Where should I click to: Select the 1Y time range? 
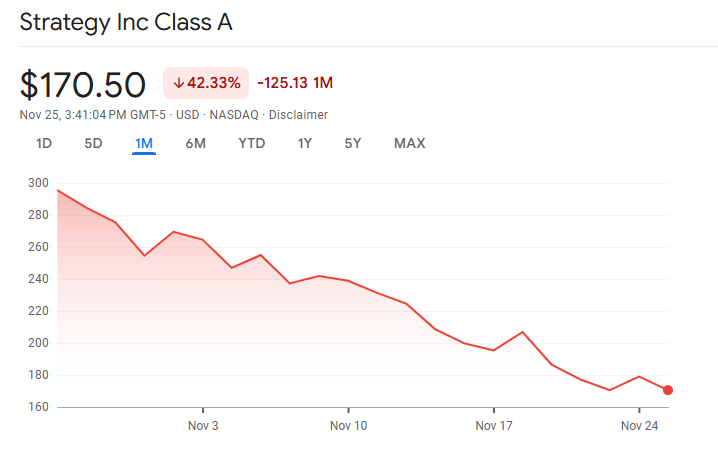tap(304, 143)
